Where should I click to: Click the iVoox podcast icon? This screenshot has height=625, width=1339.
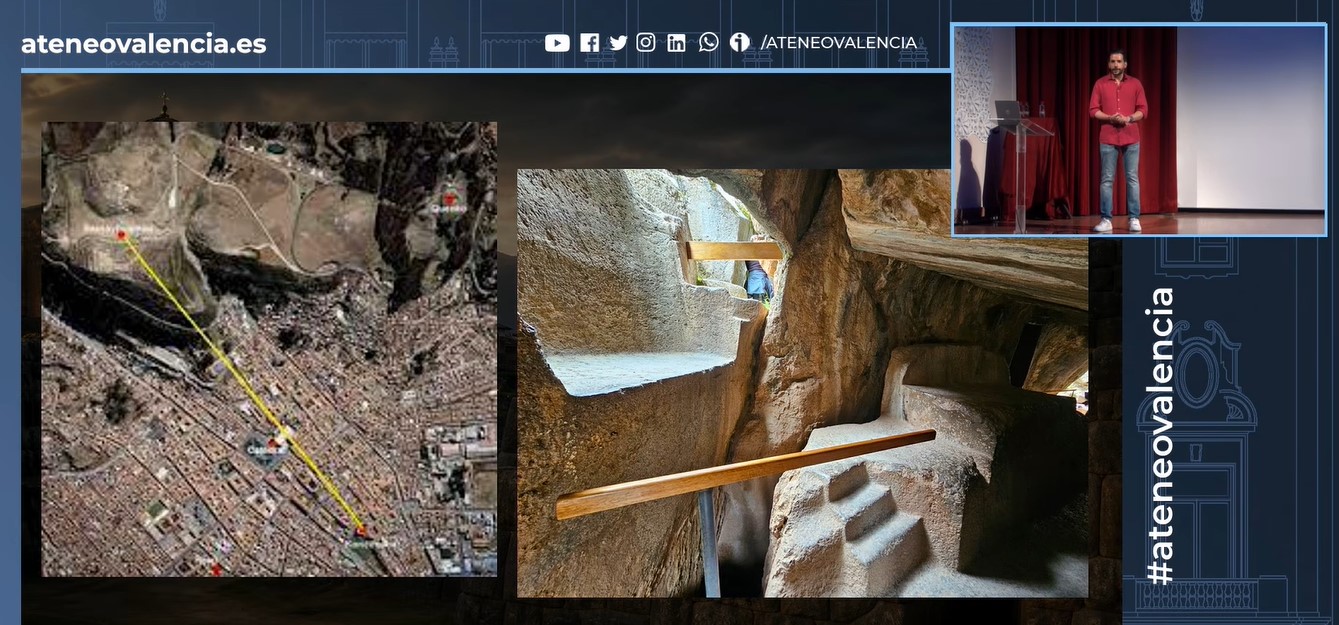pos(739,43)
